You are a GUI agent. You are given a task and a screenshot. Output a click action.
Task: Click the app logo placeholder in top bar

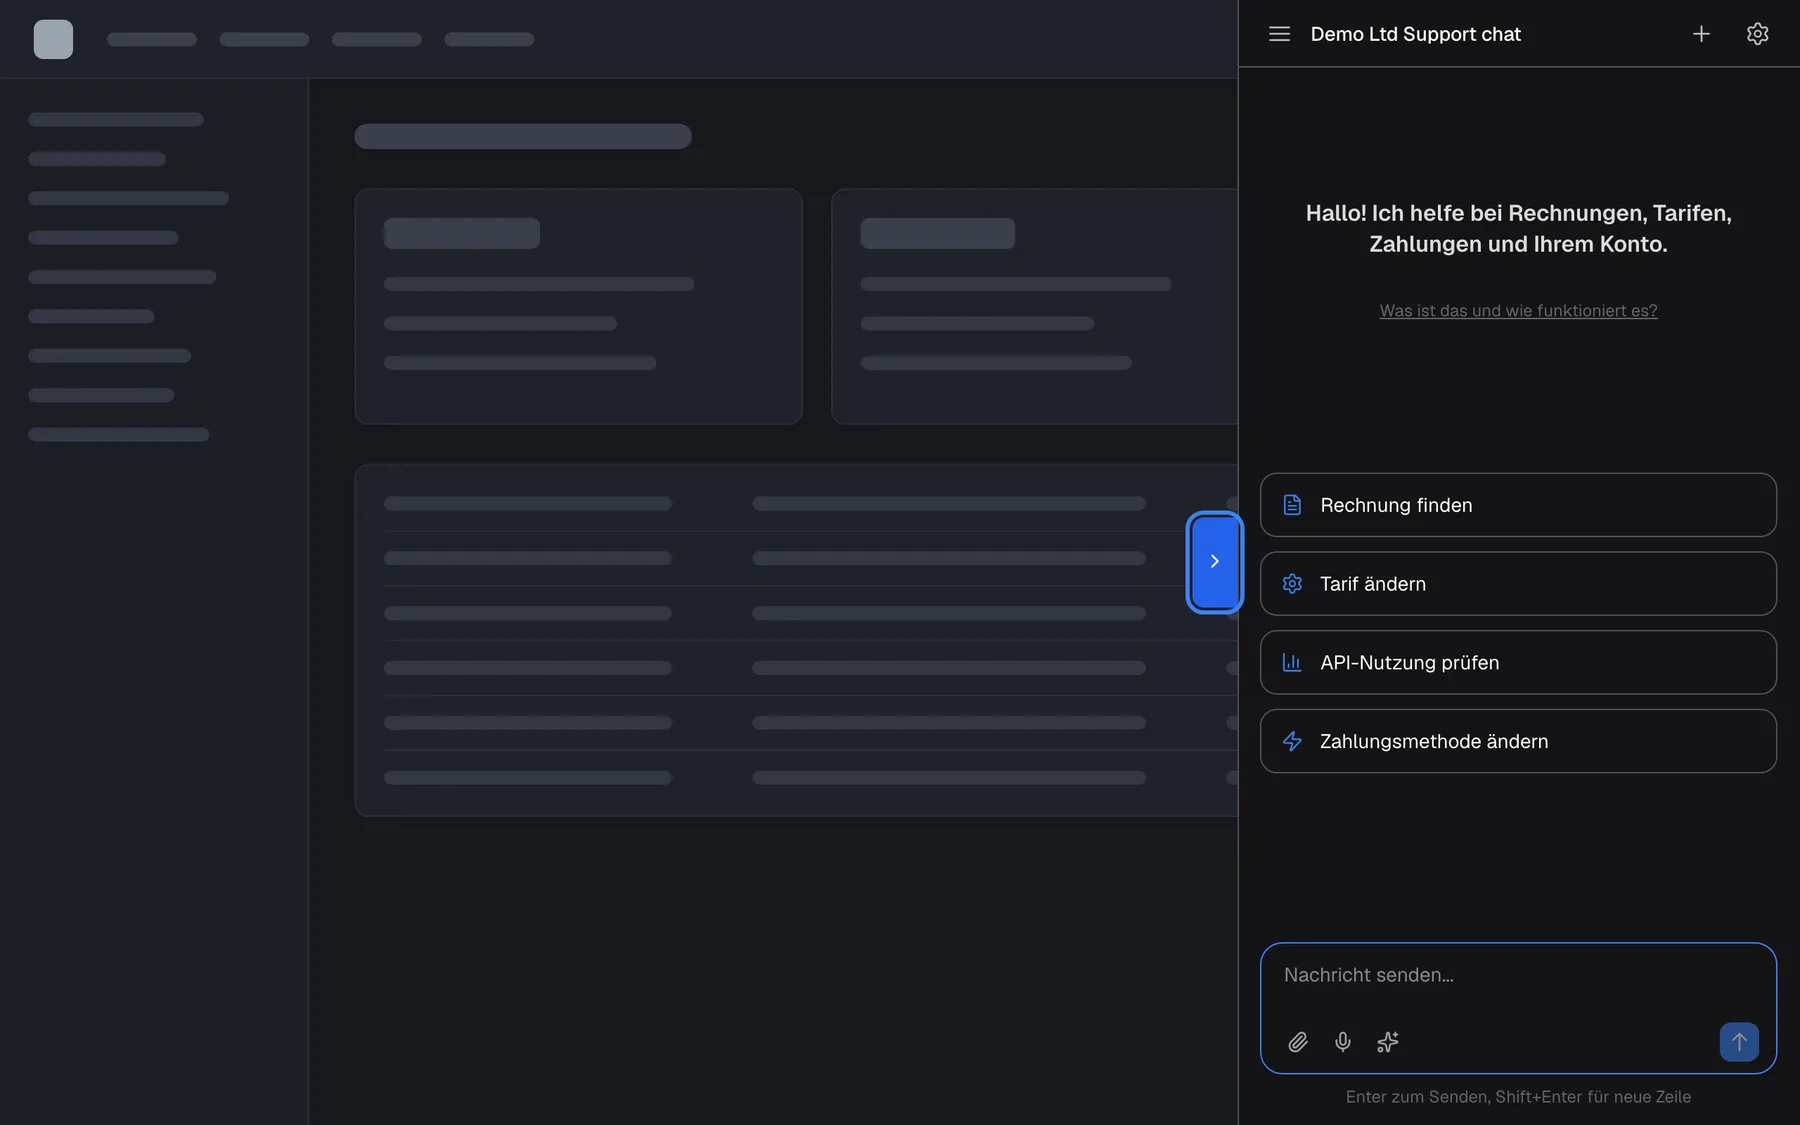pos(53,39)
